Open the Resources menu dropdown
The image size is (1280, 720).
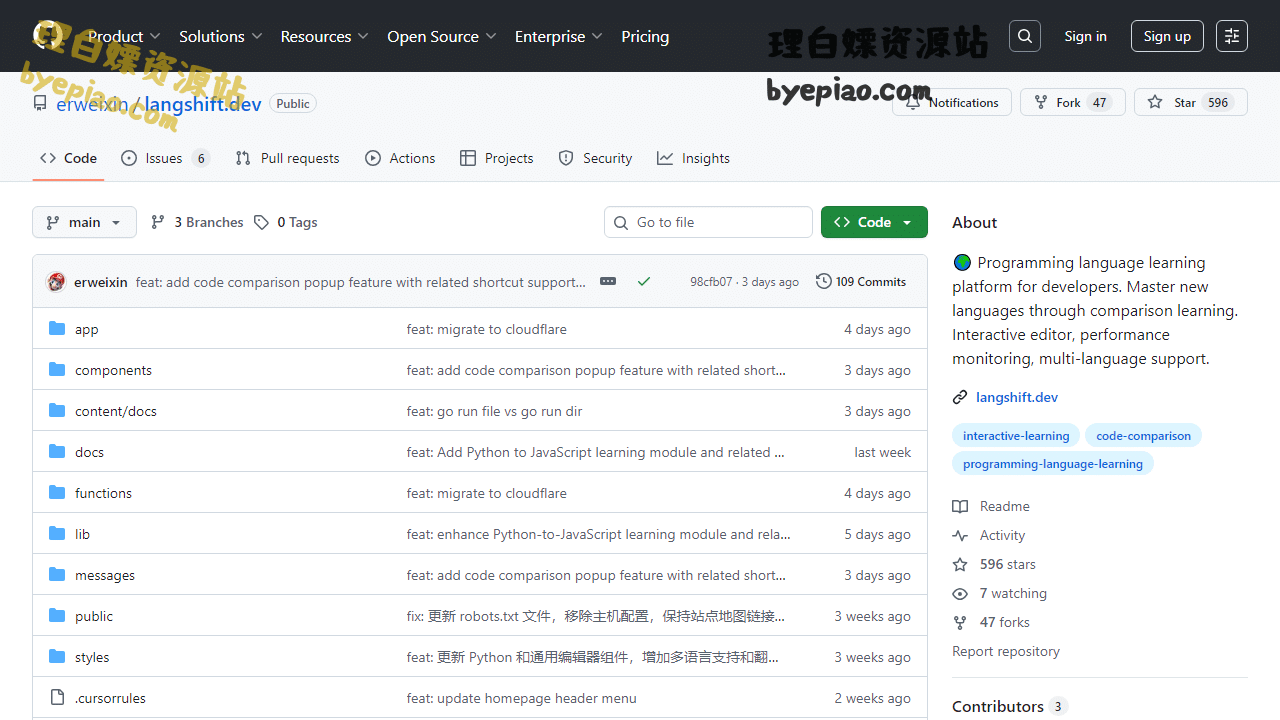324,36
